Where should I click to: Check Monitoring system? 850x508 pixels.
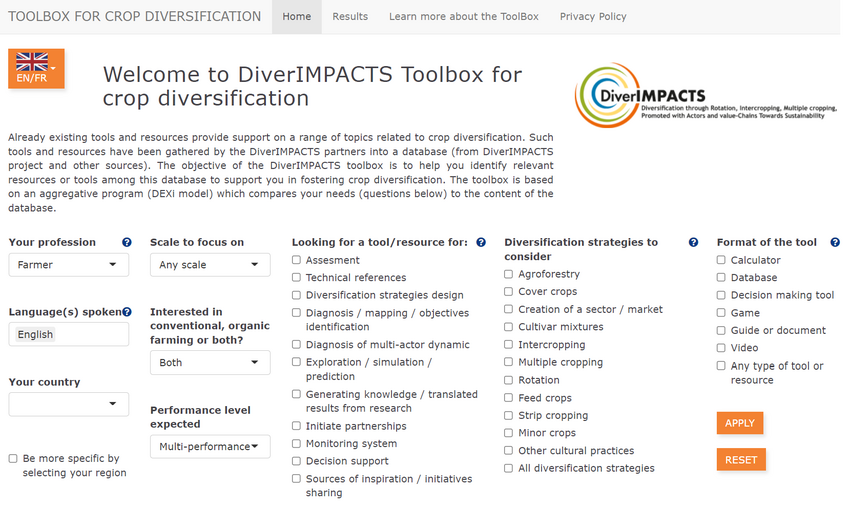pos(296,443)
